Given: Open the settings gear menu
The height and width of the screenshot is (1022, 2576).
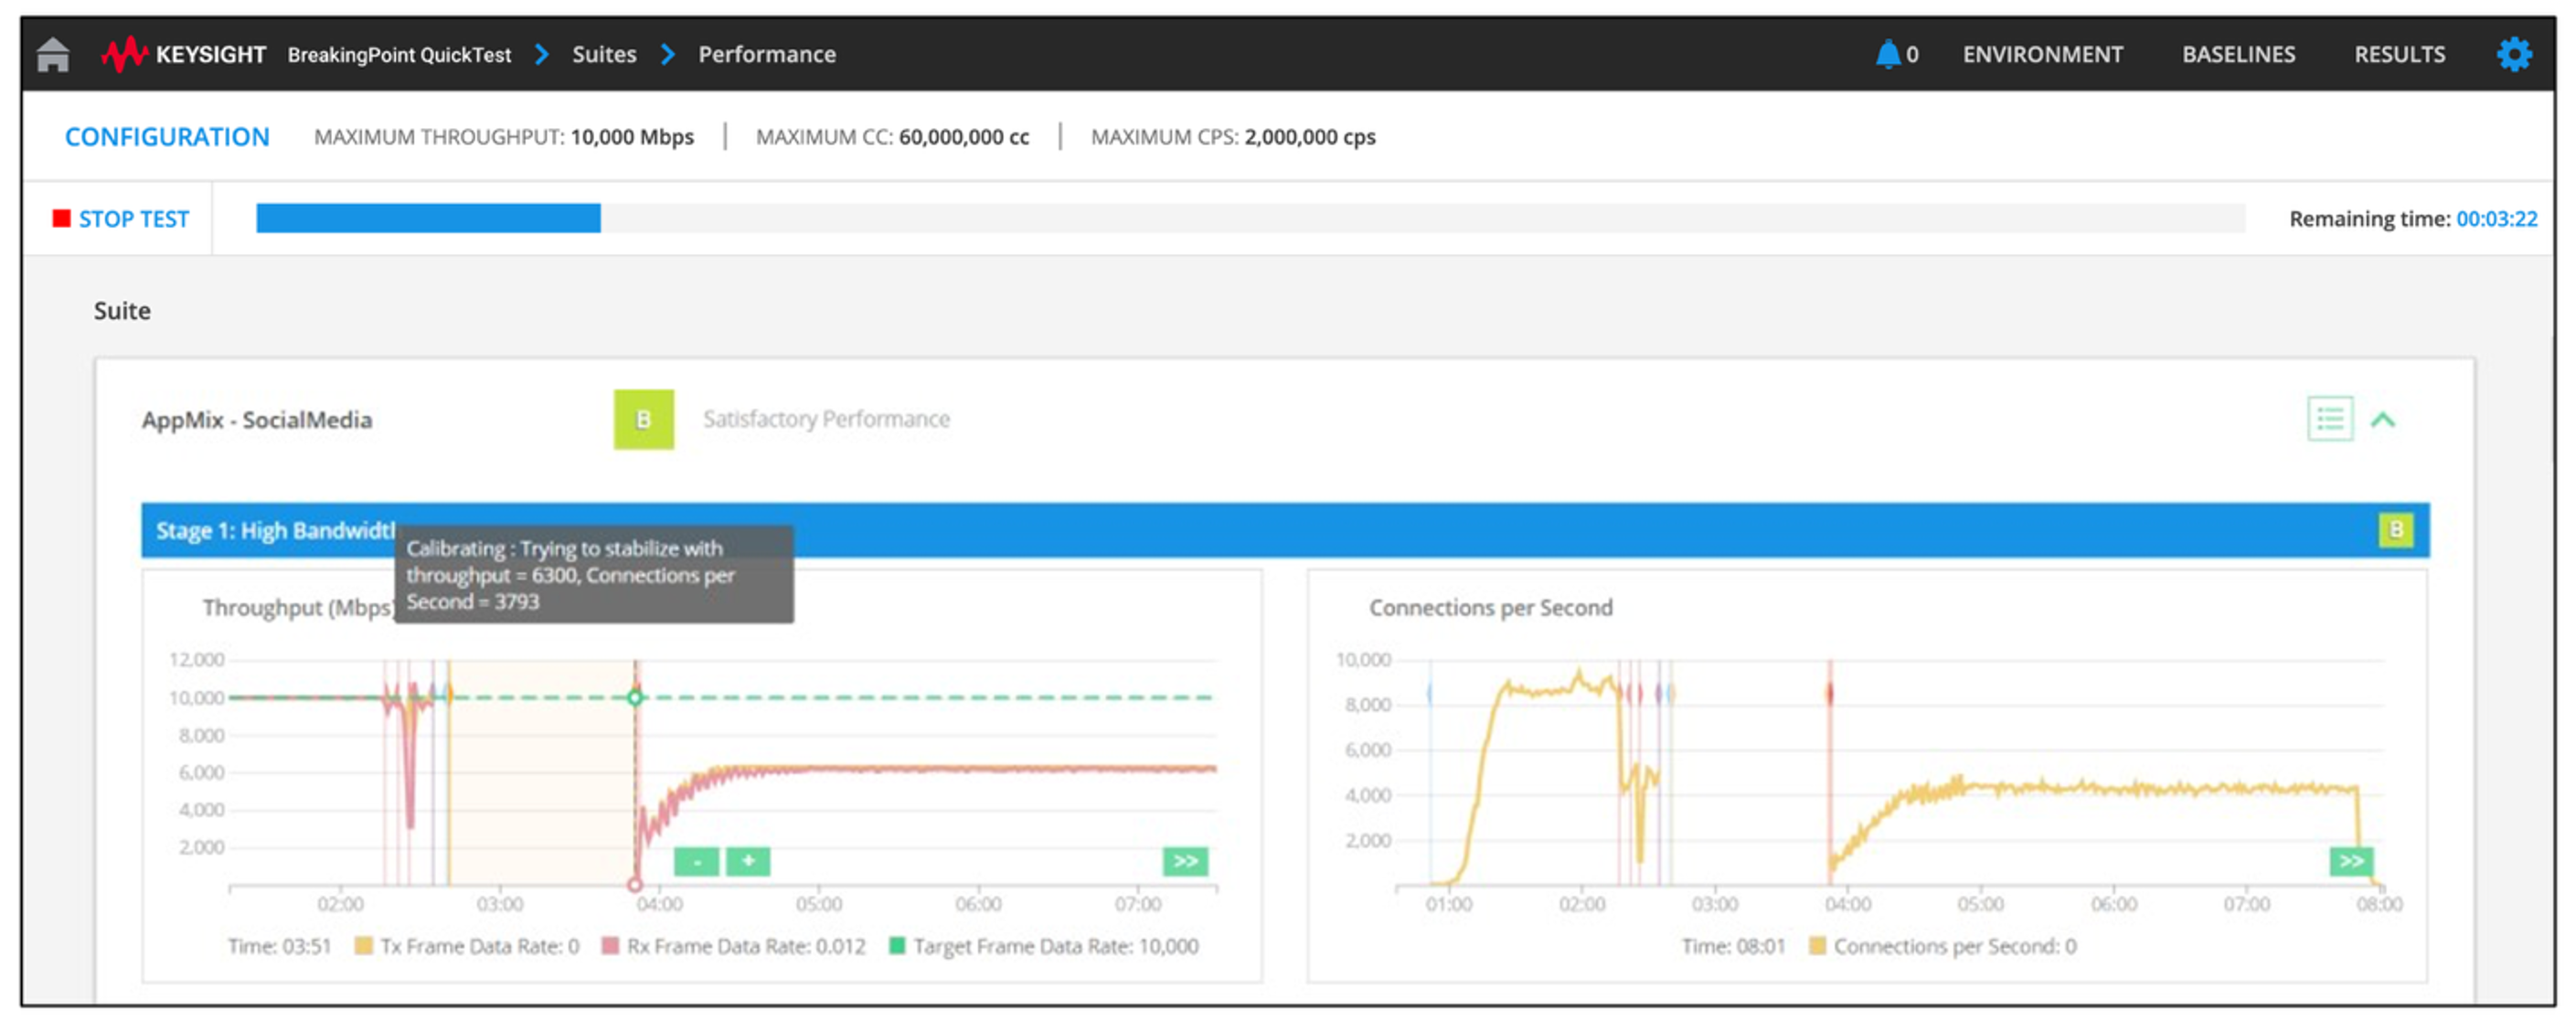Looking at the screenshot, I should point(2514,54).
